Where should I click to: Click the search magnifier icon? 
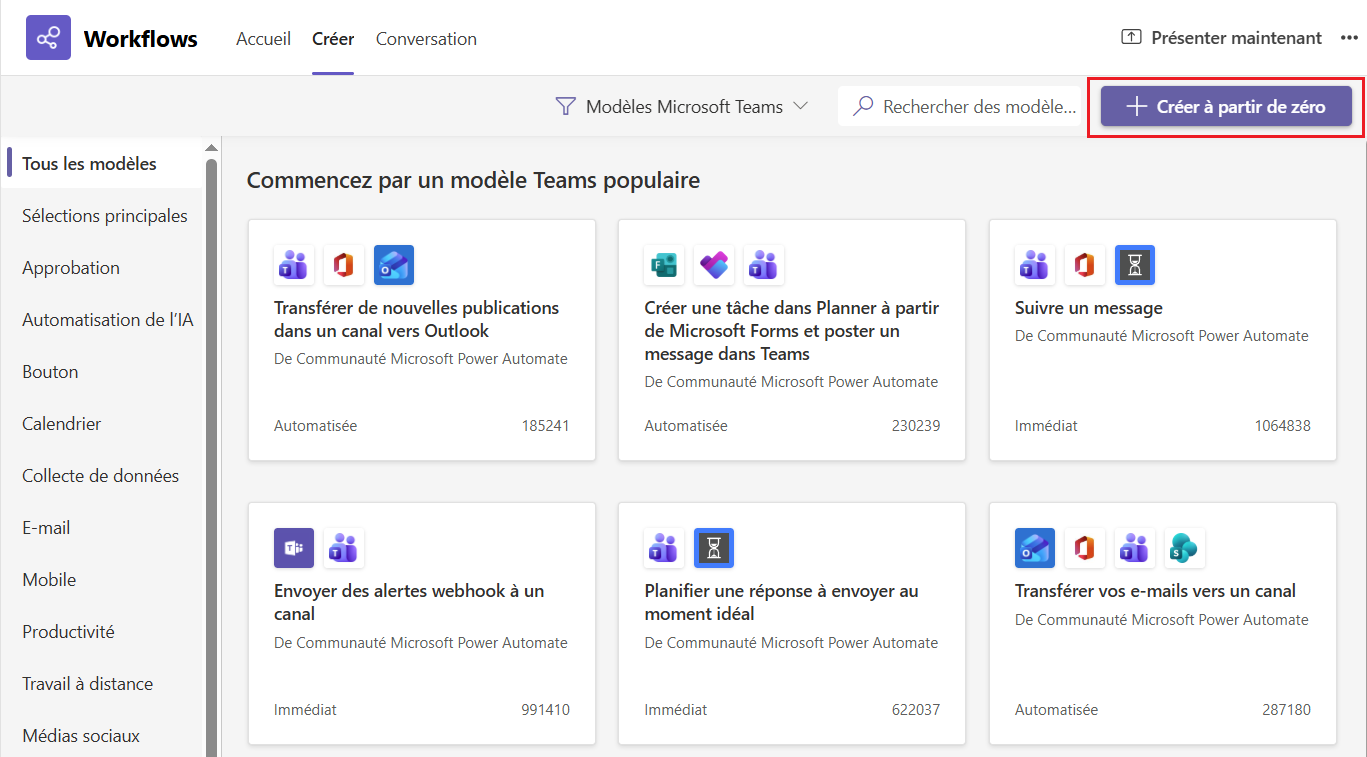click(863, 106)
